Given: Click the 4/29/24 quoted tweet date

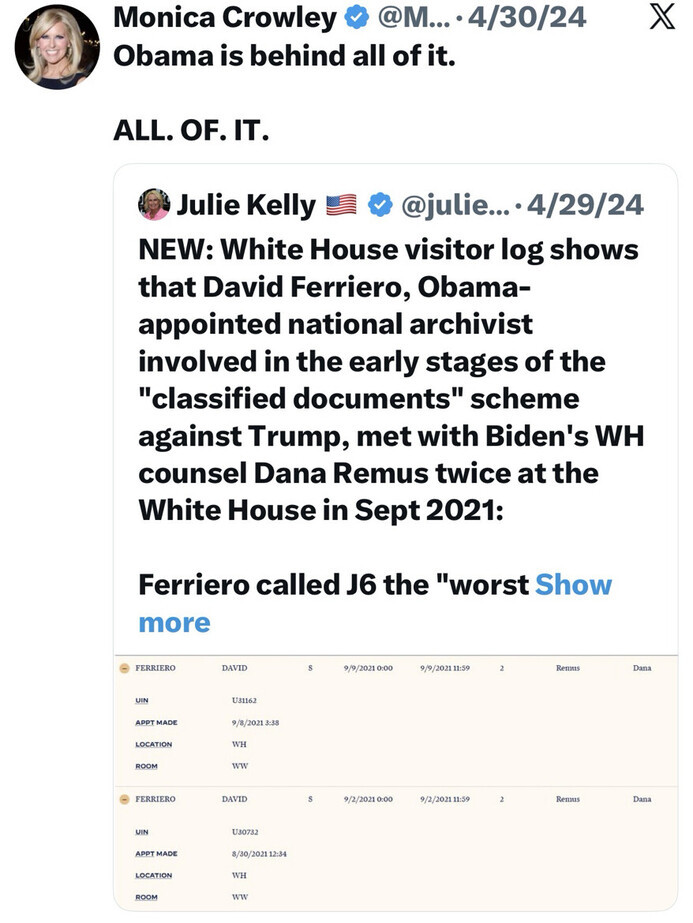Looking at the screenshot, I should pyautogui.click(x=585, y=205).
